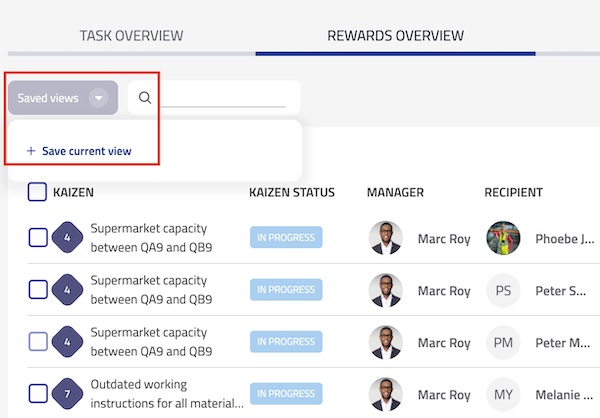This screenshot has height=418, width=600.
Task: Click Phoebe J.'s recipient profile photo
Action: (503, 238)
